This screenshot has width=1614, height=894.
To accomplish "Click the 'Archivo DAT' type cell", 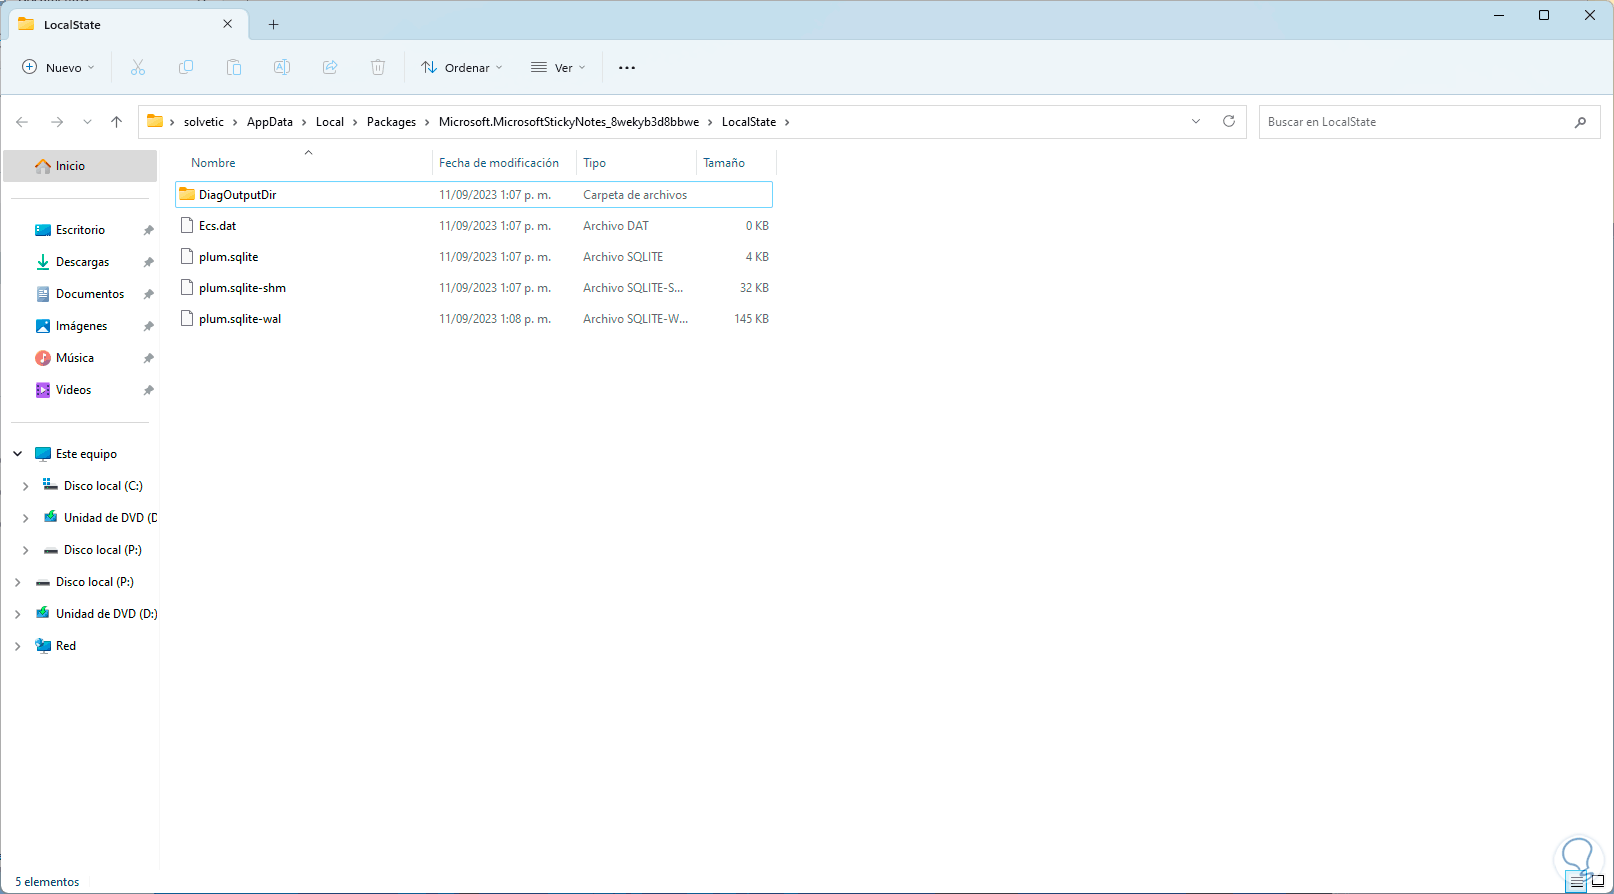I will point(616,226).
